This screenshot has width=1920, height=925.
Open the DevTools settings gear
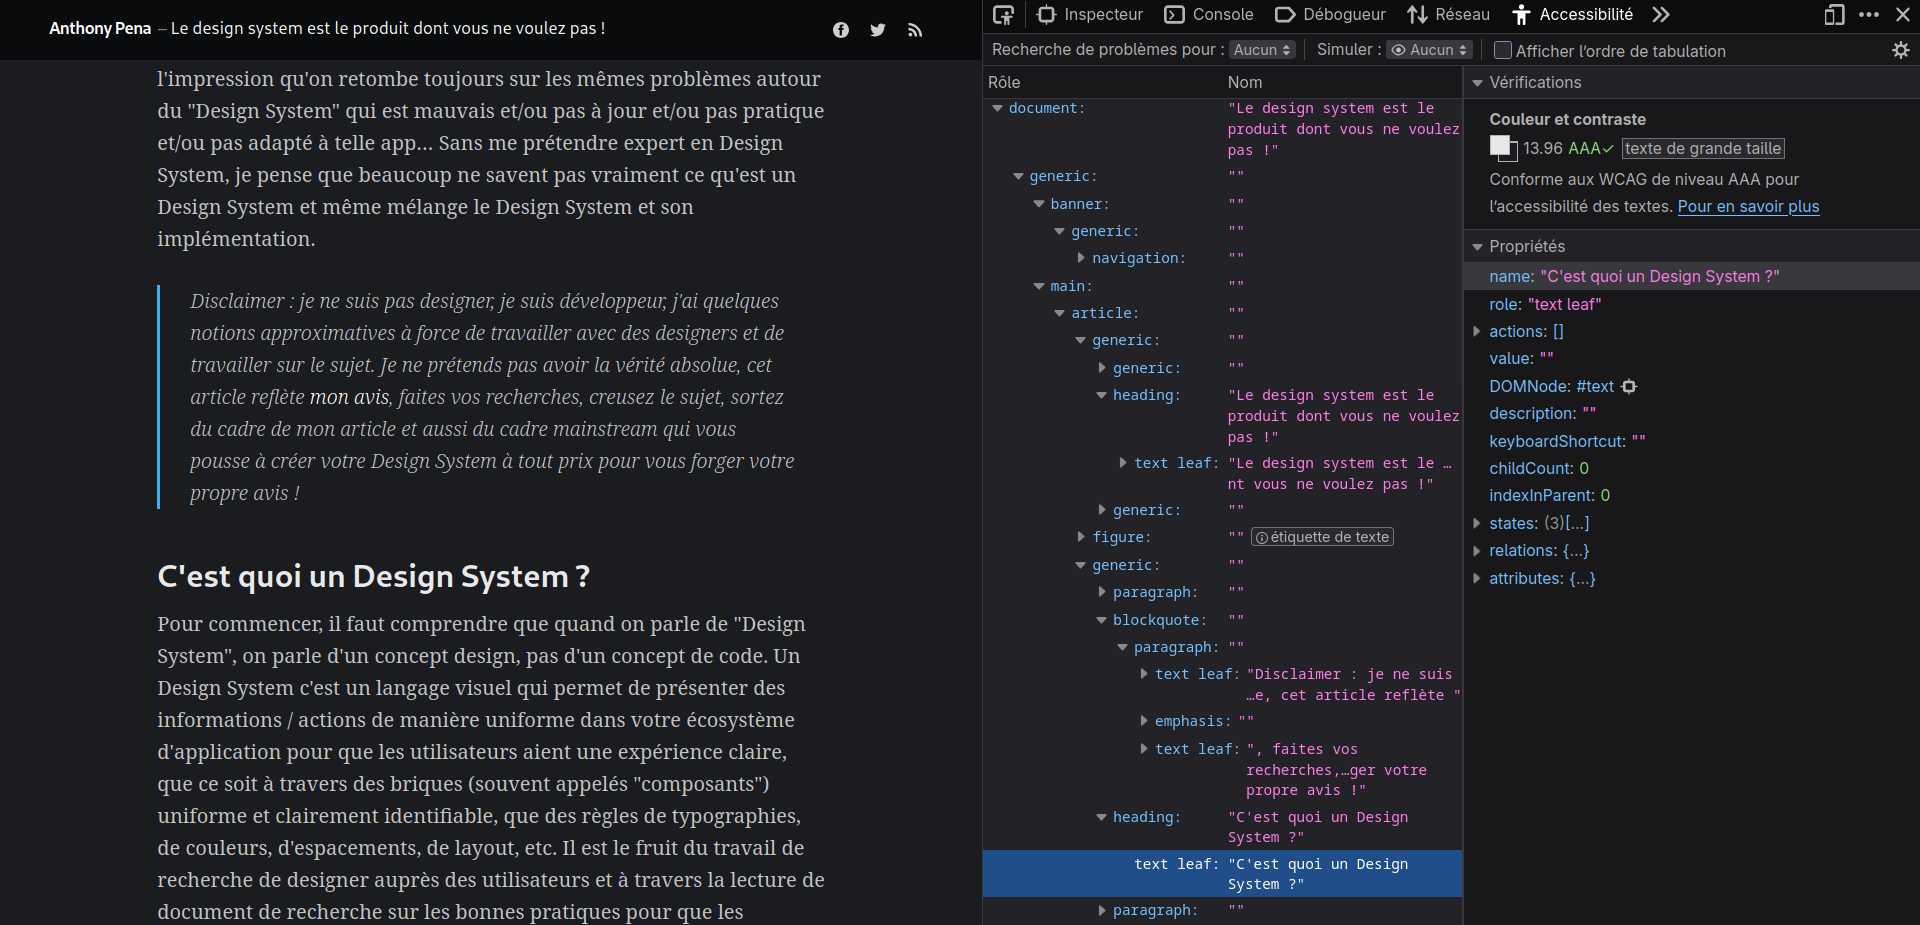[1900, 50]
